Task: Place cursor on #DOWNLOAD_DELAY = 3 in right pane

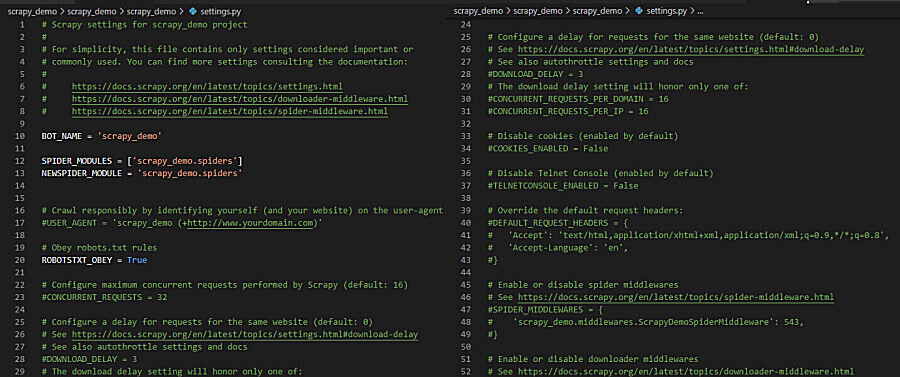Action: (x=527, y=74)
